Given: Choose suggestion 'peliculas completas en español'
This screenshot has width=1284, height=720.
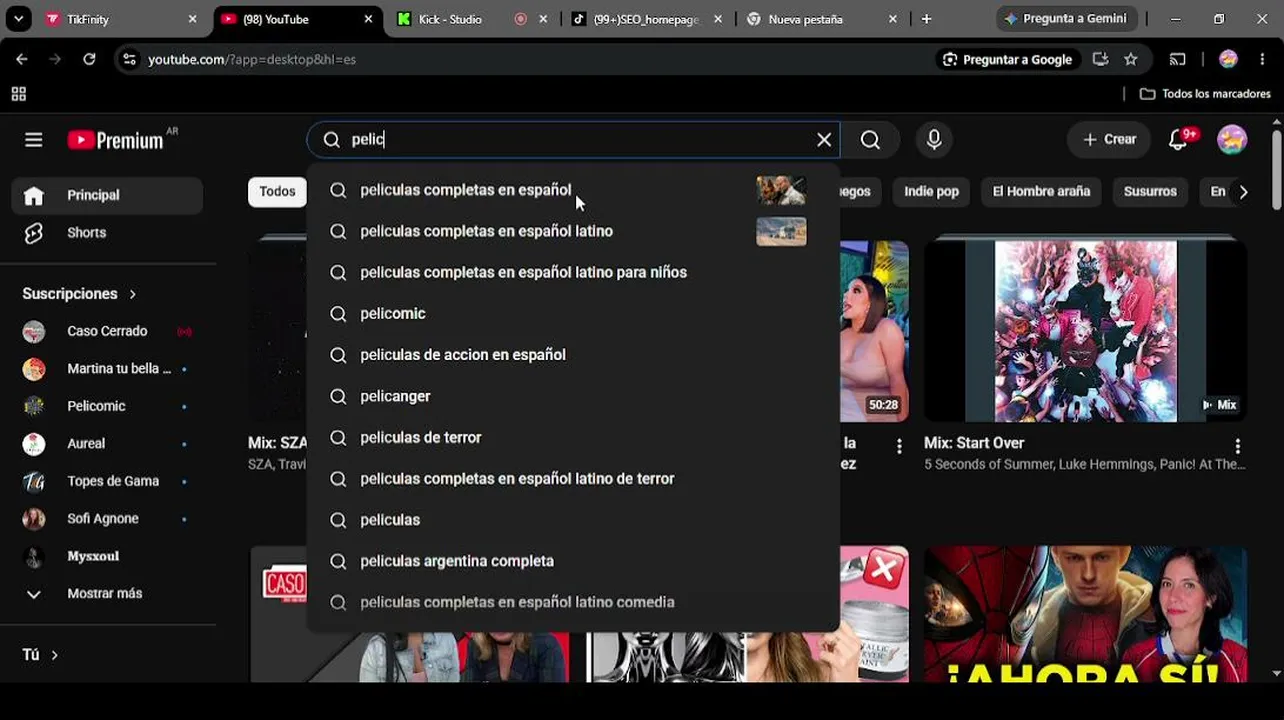Looking at the screenshot, I should point(573,190).
